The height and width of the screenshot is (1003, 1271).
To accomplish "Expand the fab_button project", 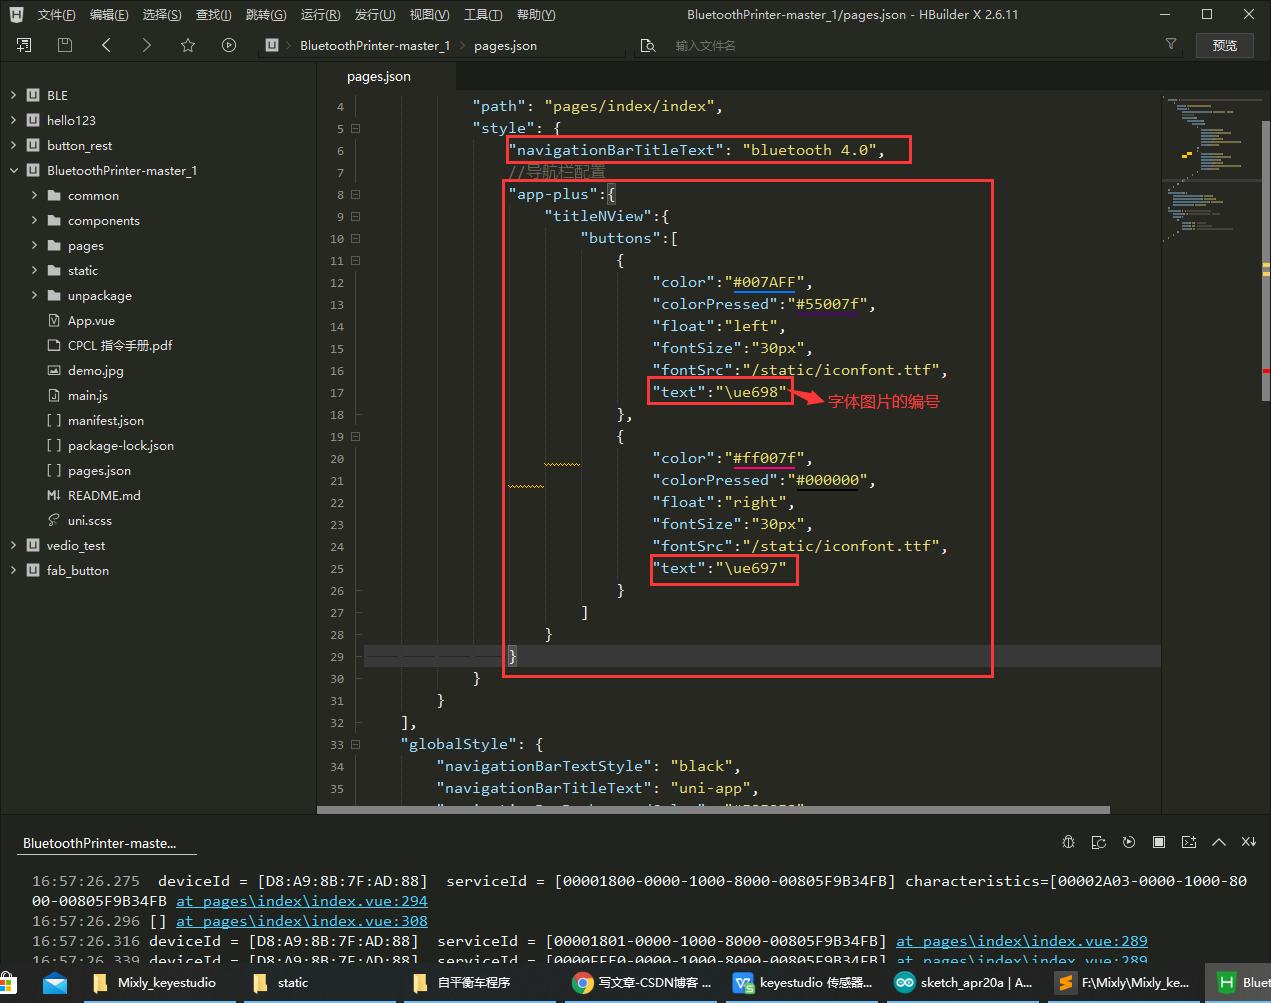I will 13,570.
